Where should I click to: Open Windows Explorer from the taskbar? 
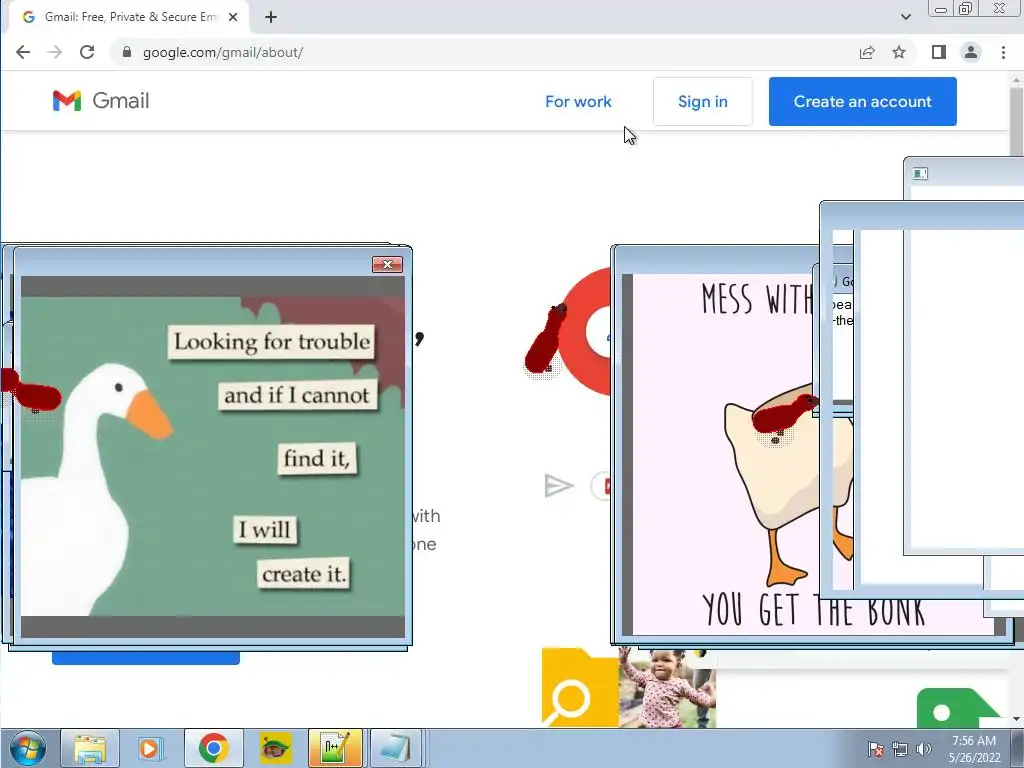click(x=90, y=748)
